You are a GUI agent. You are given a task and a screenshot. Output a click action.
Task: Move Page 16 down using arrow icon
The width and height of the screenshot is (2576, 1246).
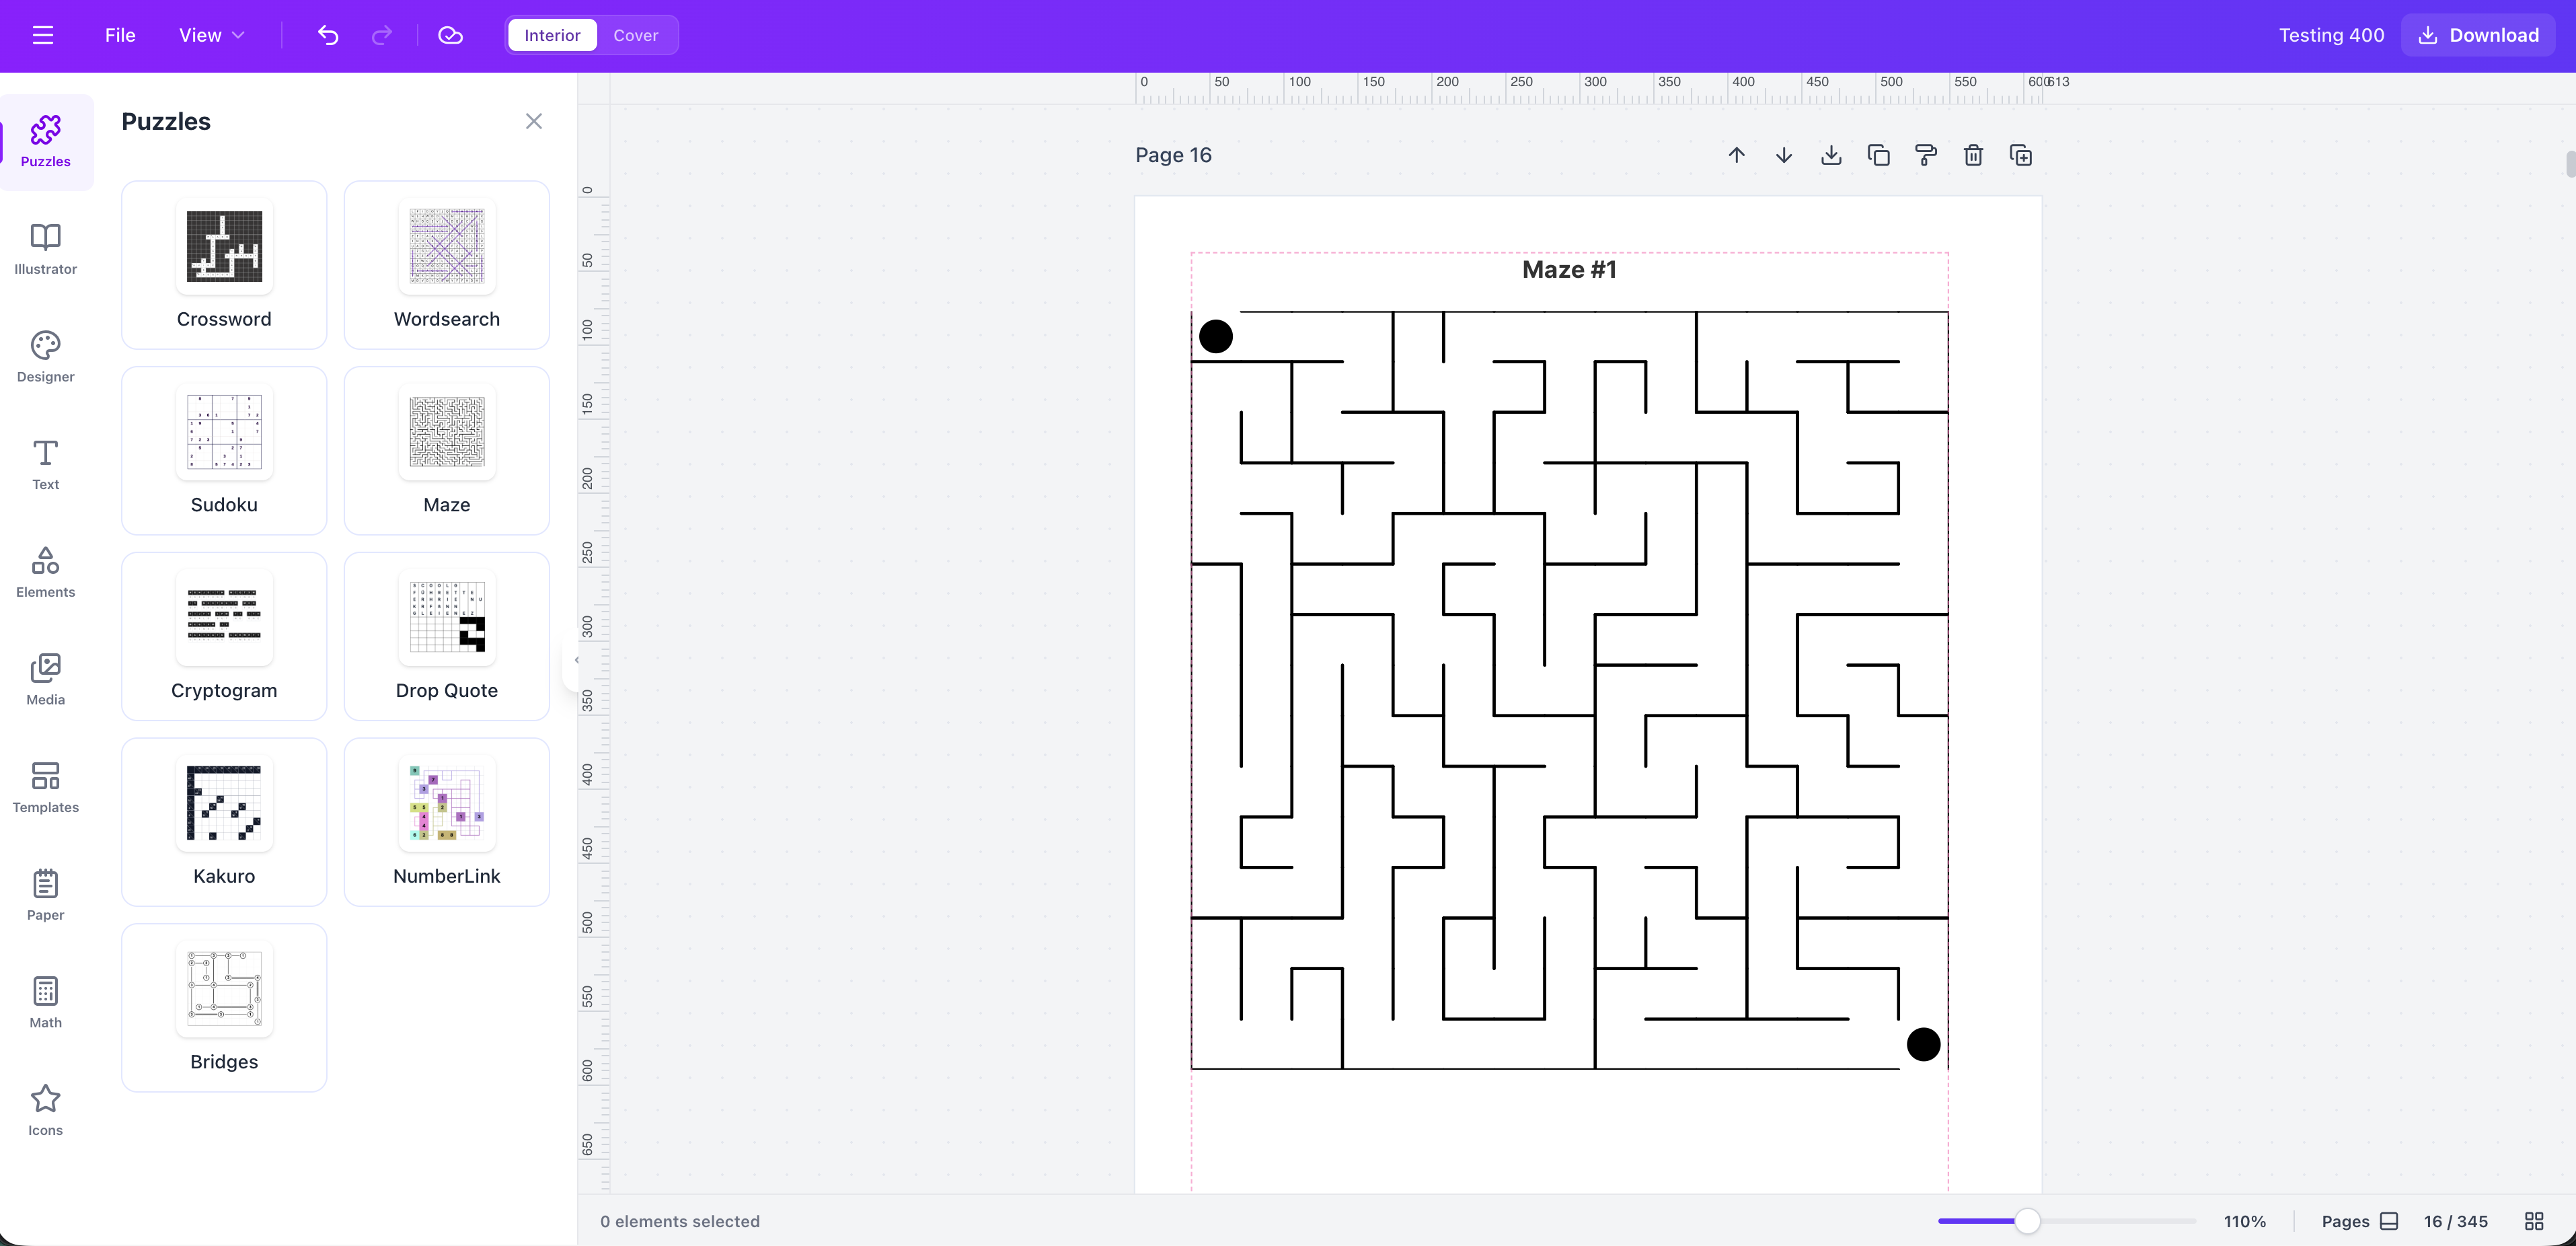point(1784,155)
